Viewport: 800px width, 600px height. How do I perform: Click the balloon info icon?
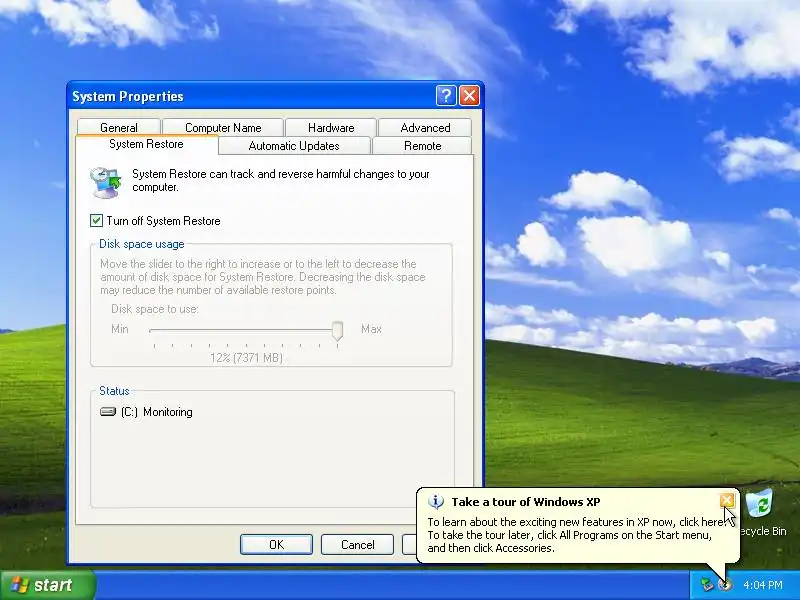point(435,502)
